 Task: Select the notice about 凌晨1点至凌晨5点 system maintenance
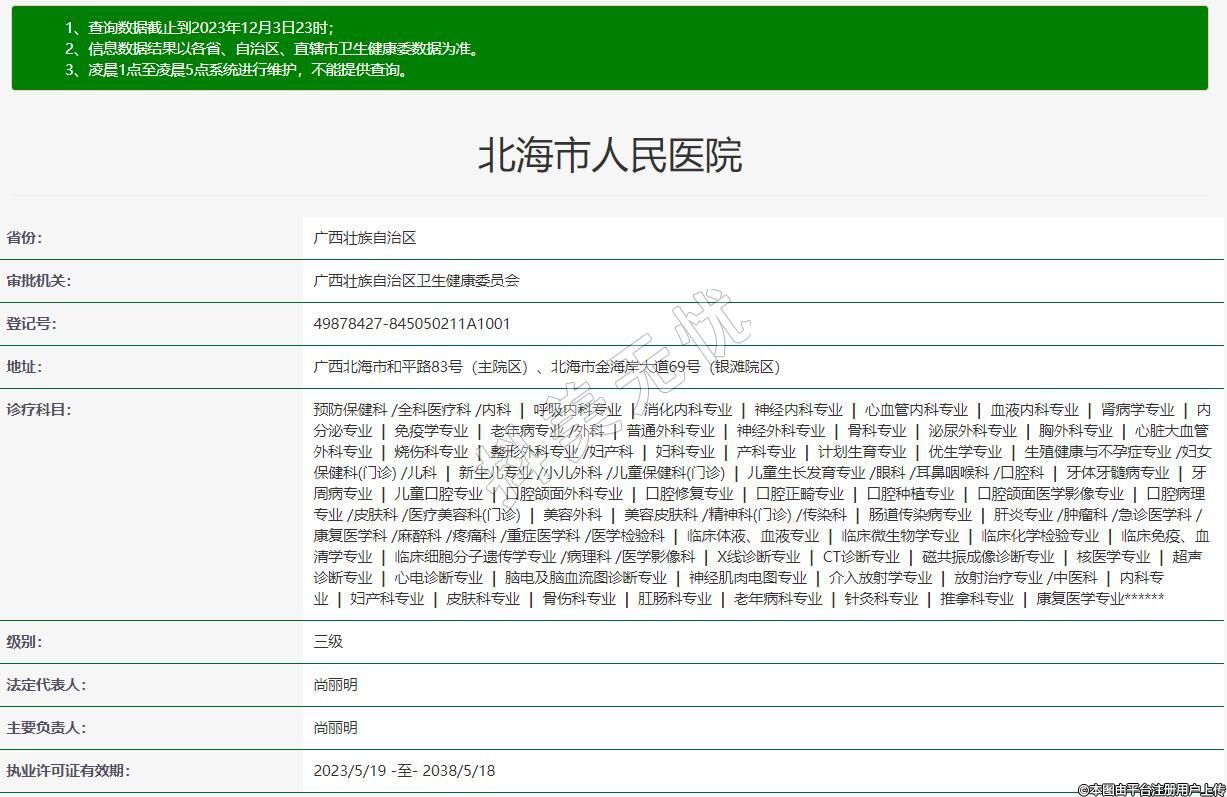click(238, 70)
